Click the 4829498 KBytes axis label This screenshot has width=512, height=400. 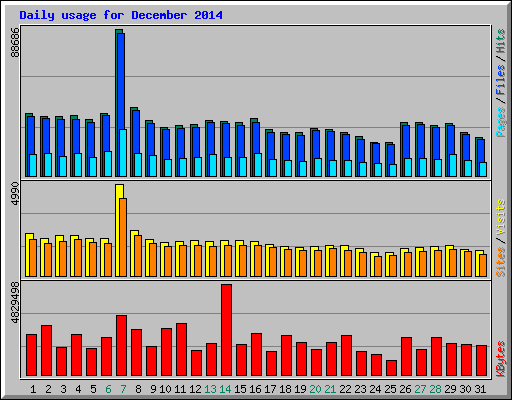point(15,303)
